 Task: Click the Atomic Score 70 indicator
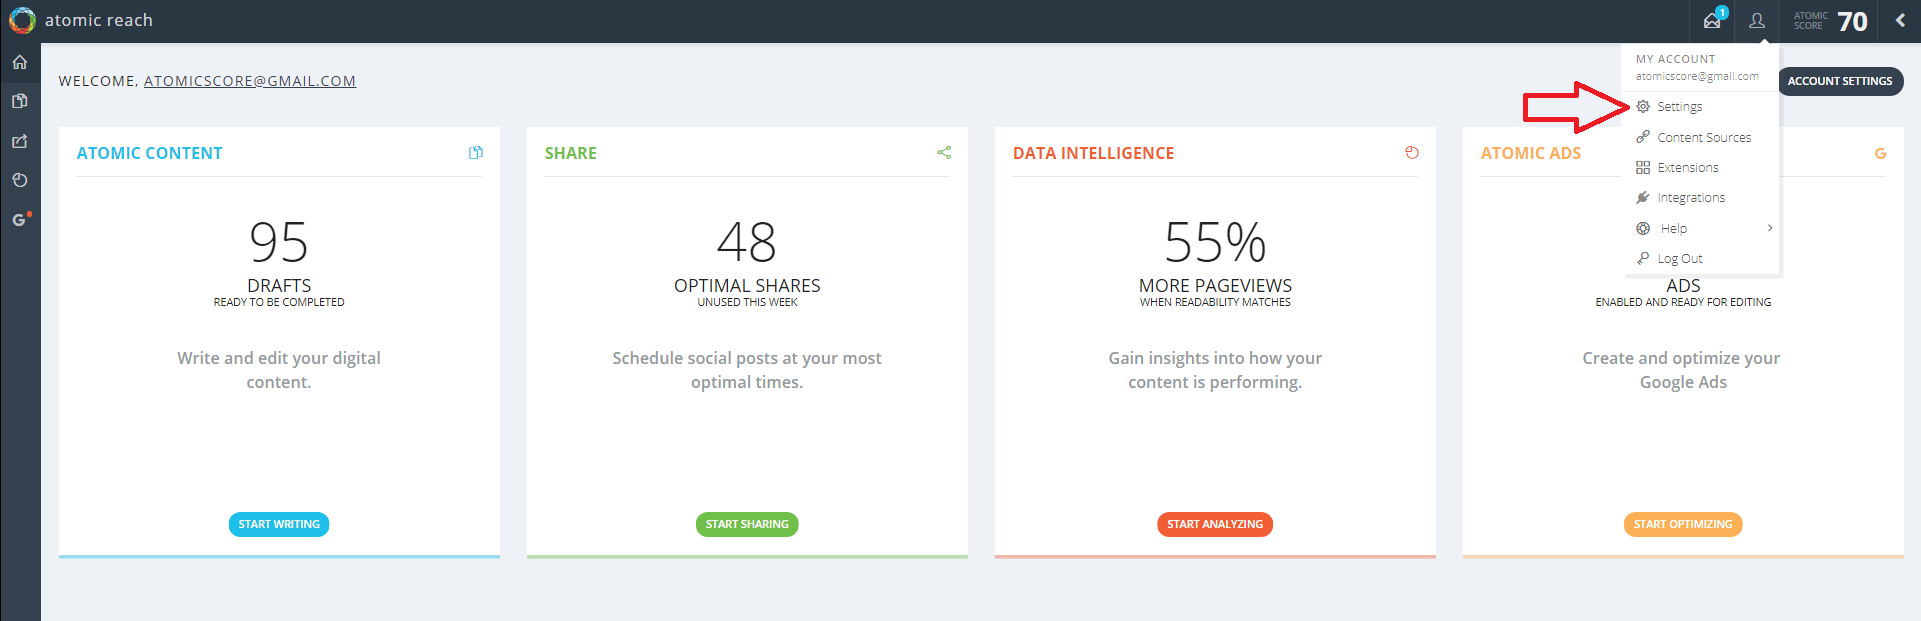[x=1831, y=21]
